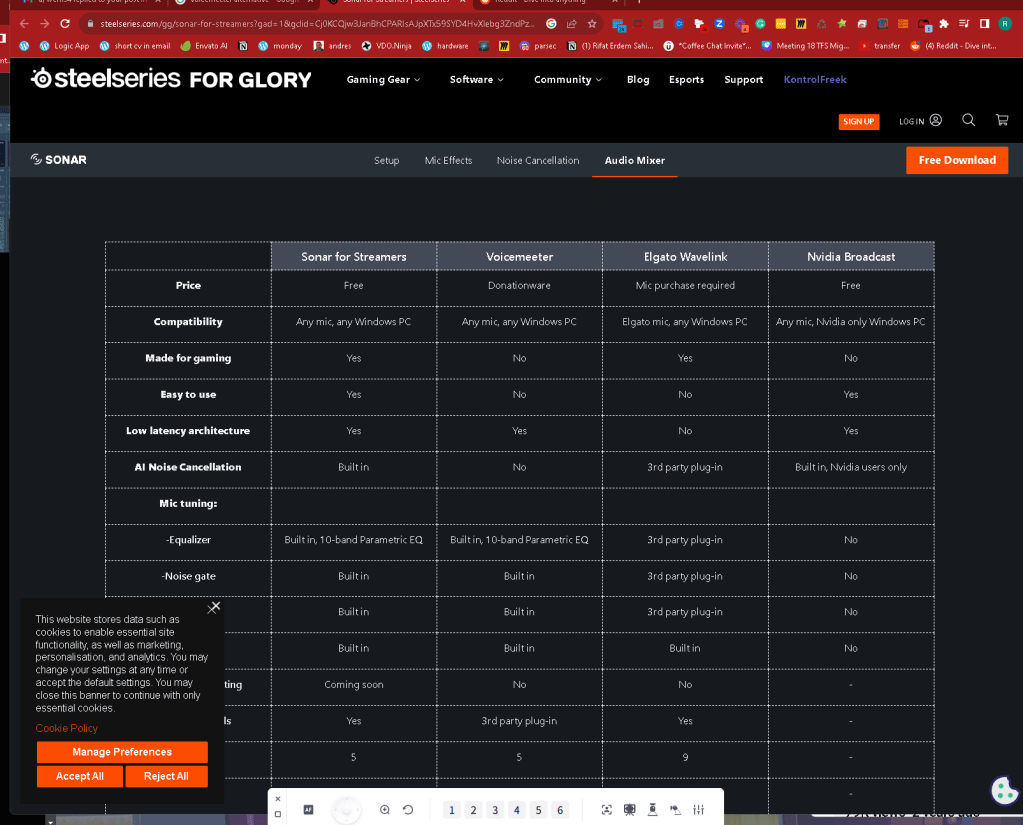Click the Voicemeeter column header
Screen dimensions: 1023x825
click(519, 256)
